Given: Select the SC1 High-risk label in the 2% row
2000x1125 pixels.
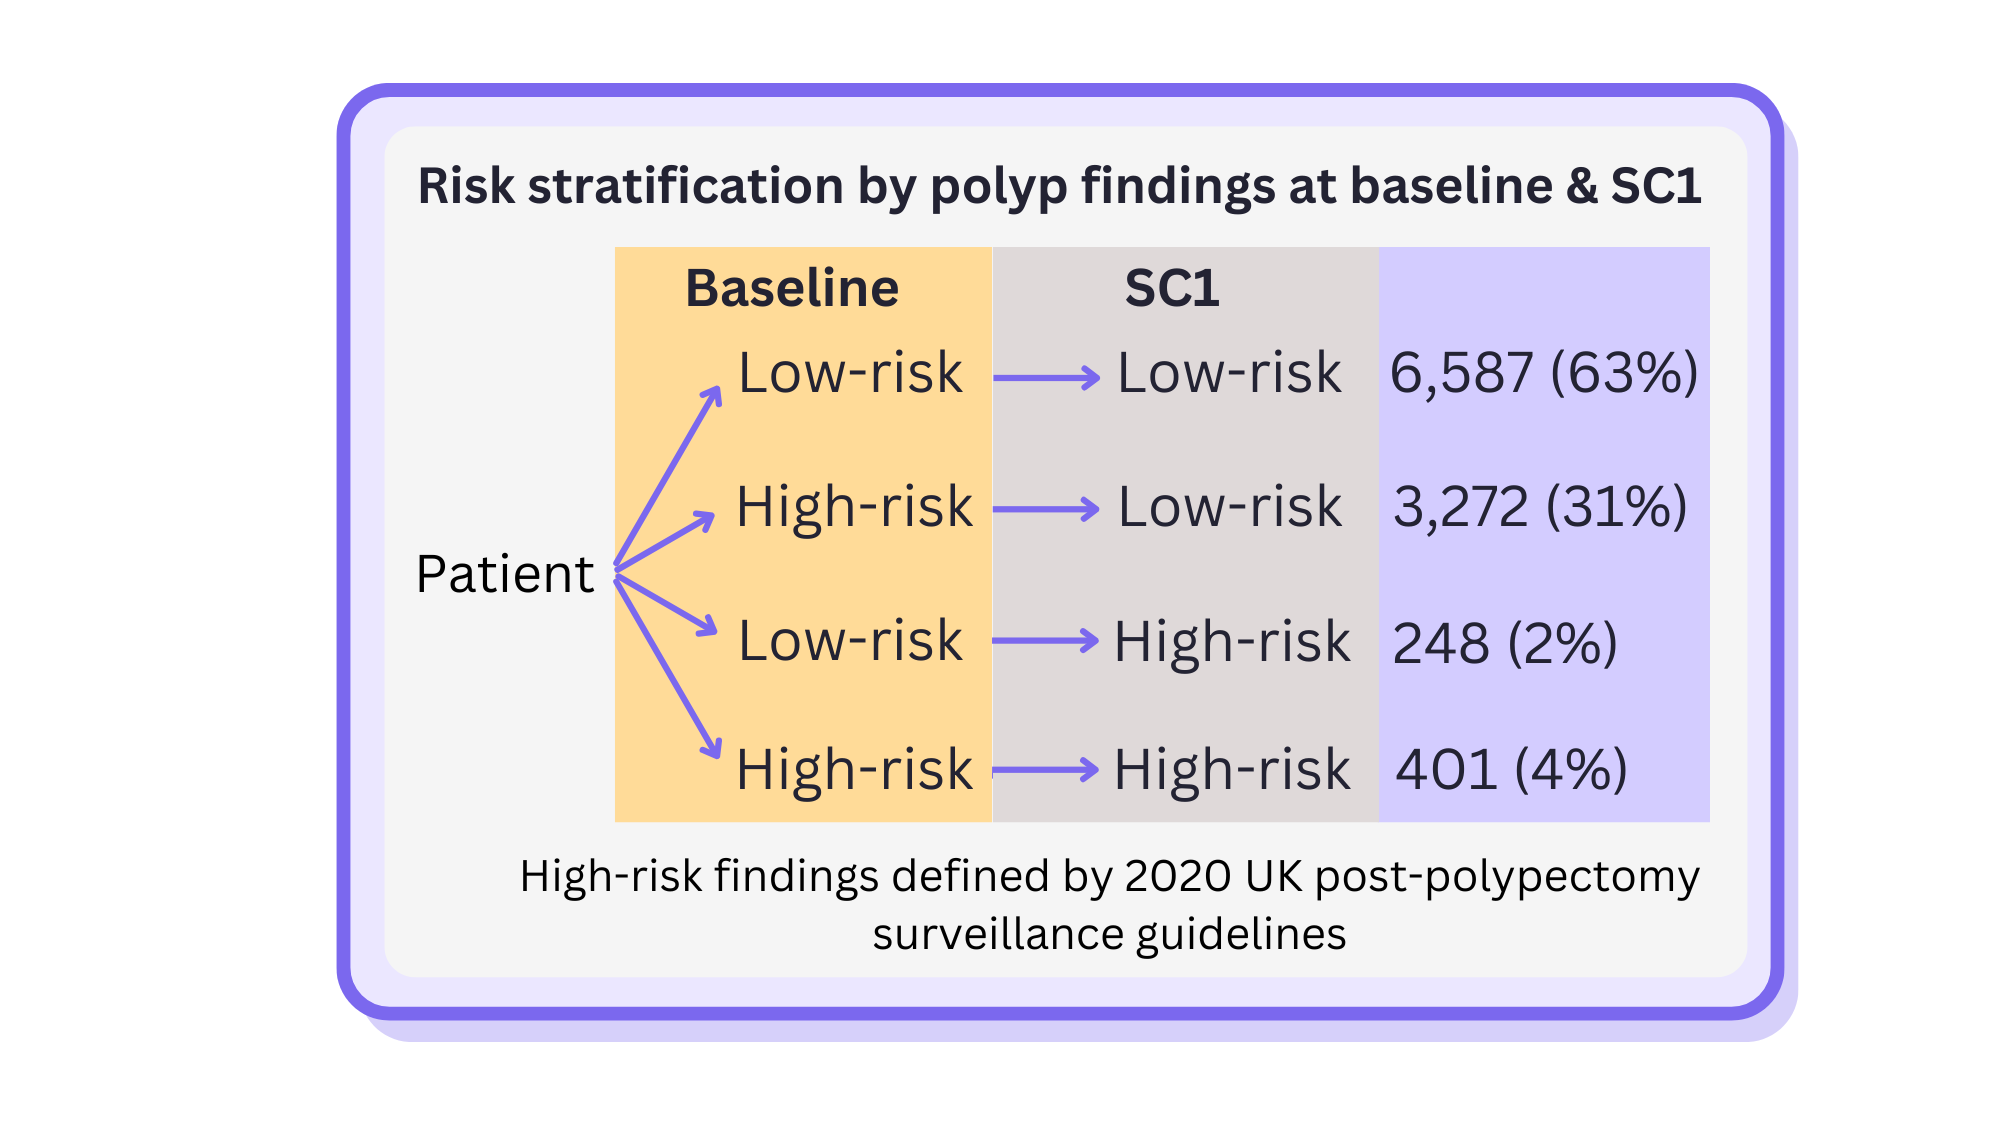Looking at the screenshot, I should (x=1232, y=642).
